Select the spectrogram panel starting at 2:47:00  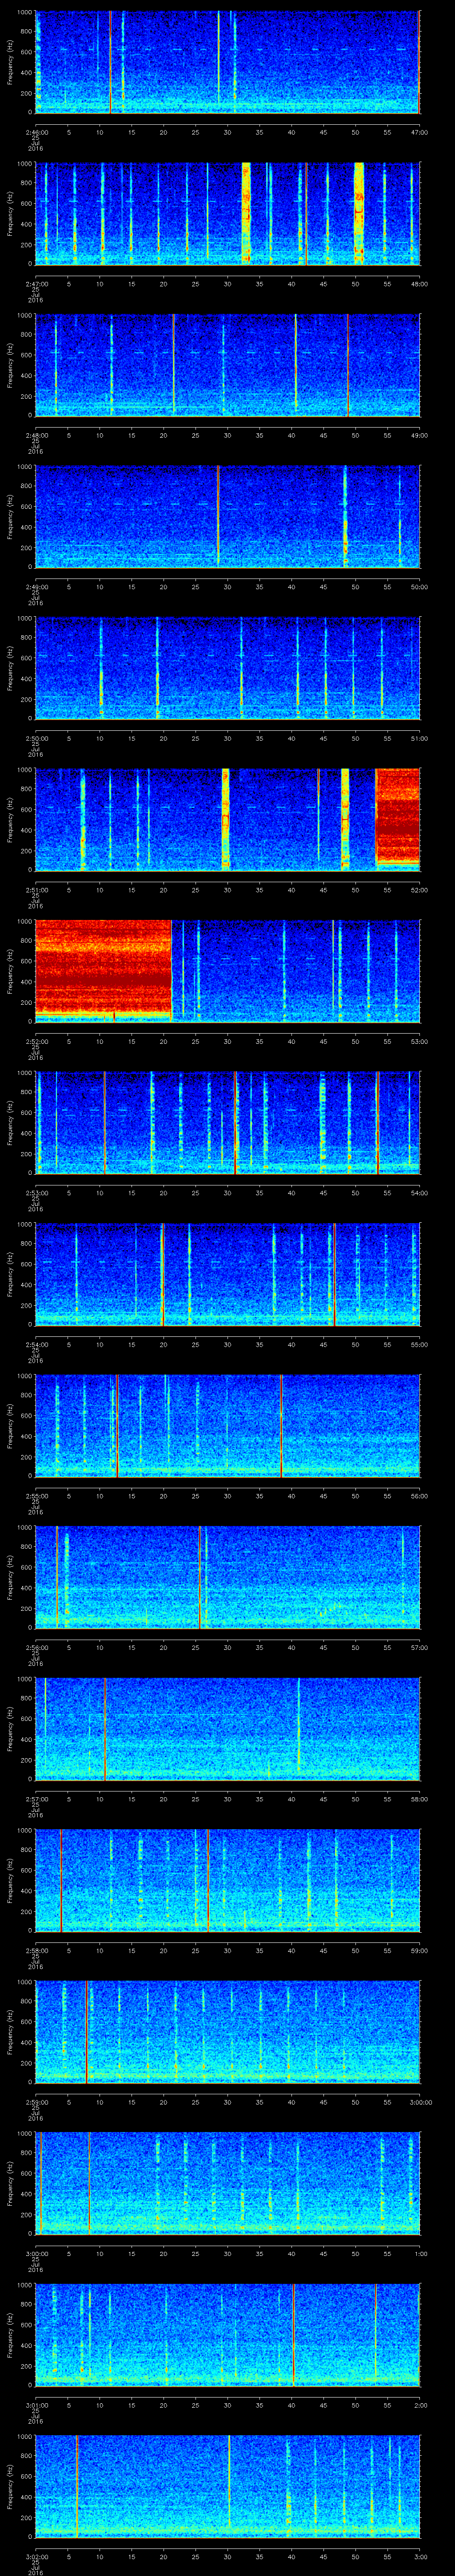click(x=227, y=214)
